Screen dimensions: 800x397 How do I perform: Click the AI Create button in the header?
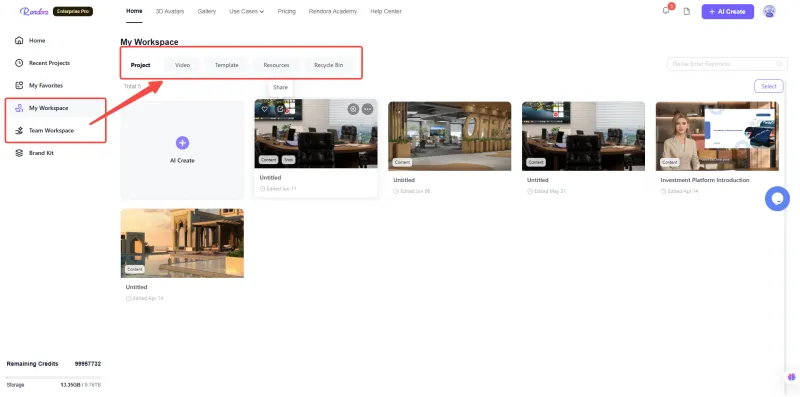coord(728,11)
